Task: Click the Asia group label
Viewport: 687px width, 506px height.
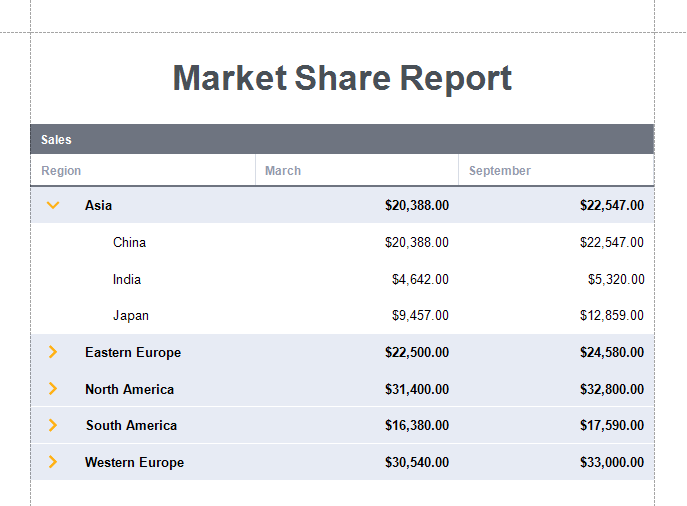Action: click(98, 205)
